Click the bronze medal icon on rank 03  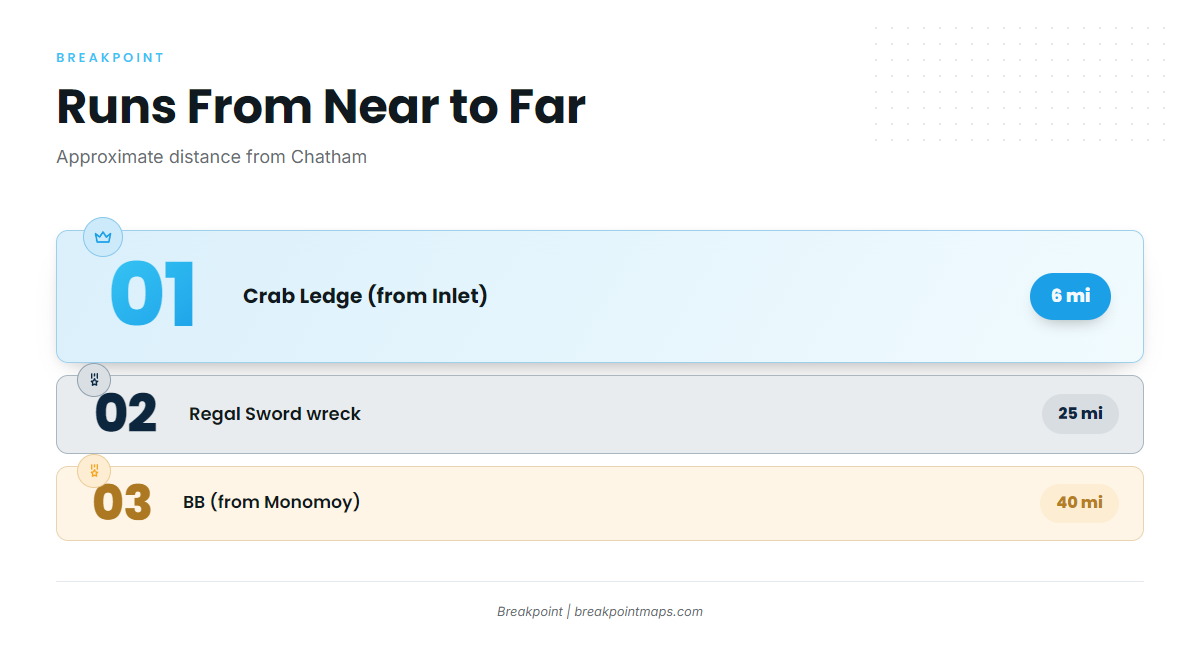click(94, 471)
